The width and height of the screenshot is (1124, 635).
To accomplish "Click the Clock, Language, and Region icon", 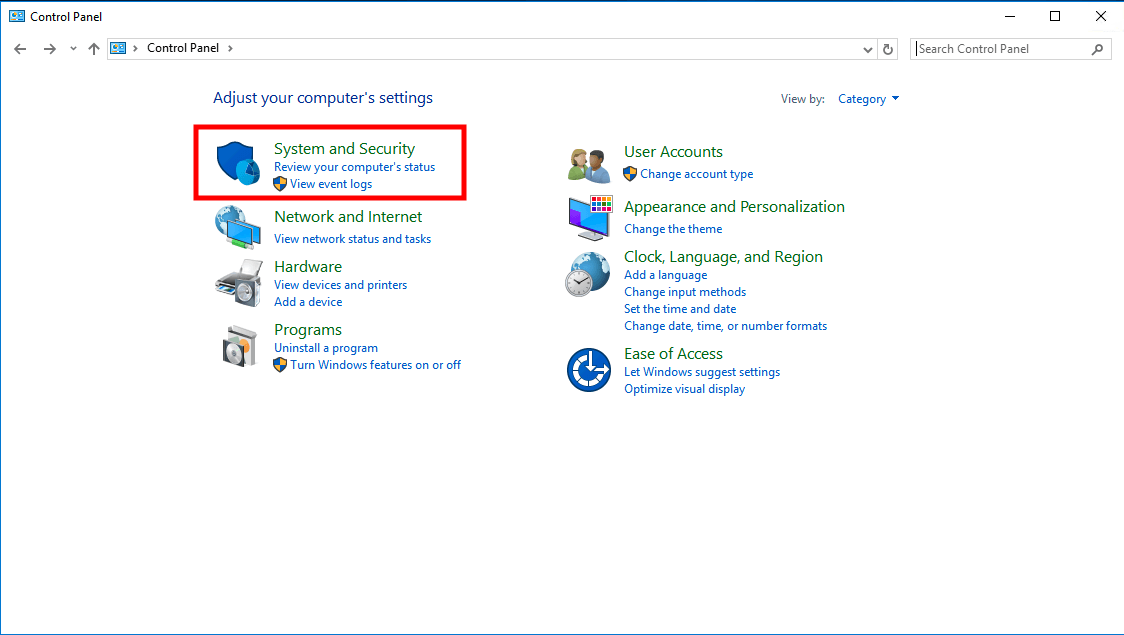I will click(x=587, y=274).
